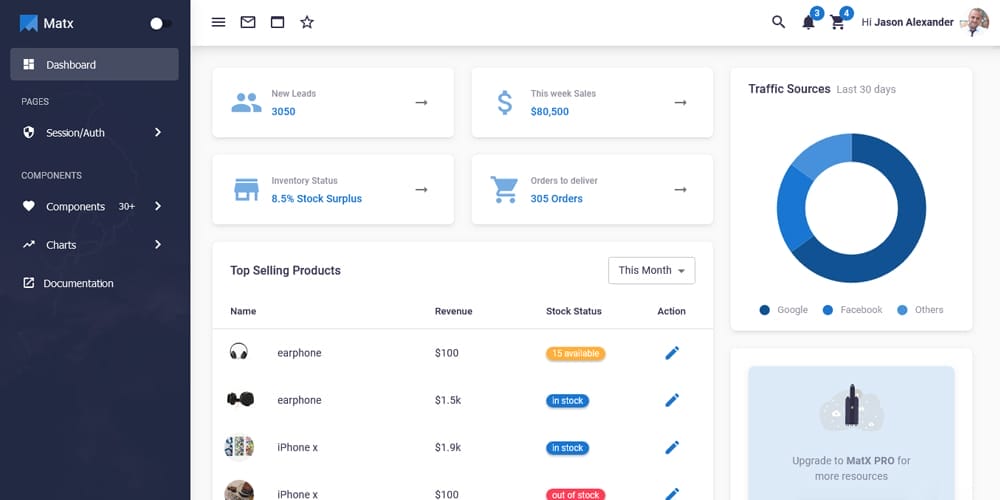Toggle the sidebar switch next to Matx
Viewport: 1000px width, 500px height.
pos(160,23)
